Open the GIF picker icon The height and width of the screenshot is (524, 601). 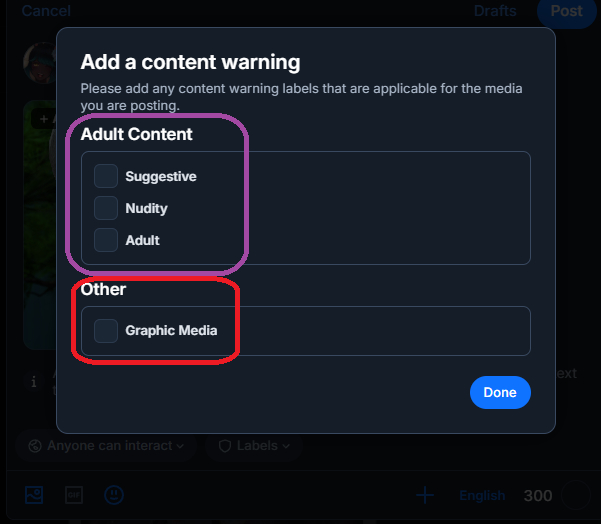coord(73,495)
